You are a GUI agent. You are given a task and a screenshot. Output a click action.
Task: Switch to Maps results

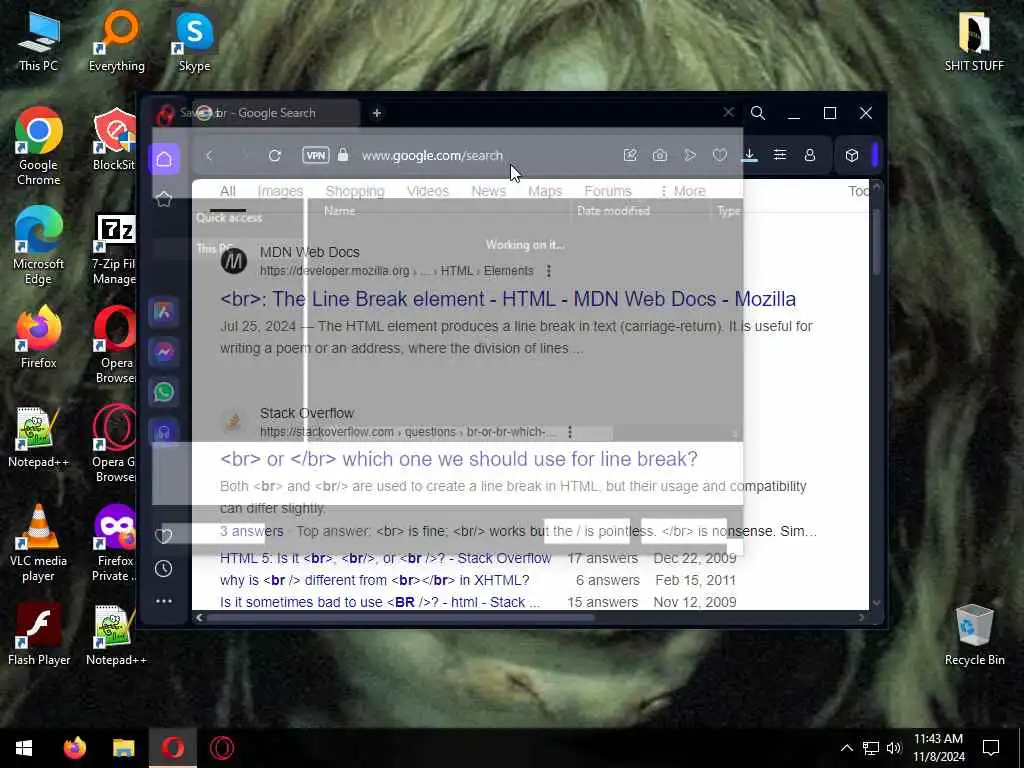(x=545, y=191)
